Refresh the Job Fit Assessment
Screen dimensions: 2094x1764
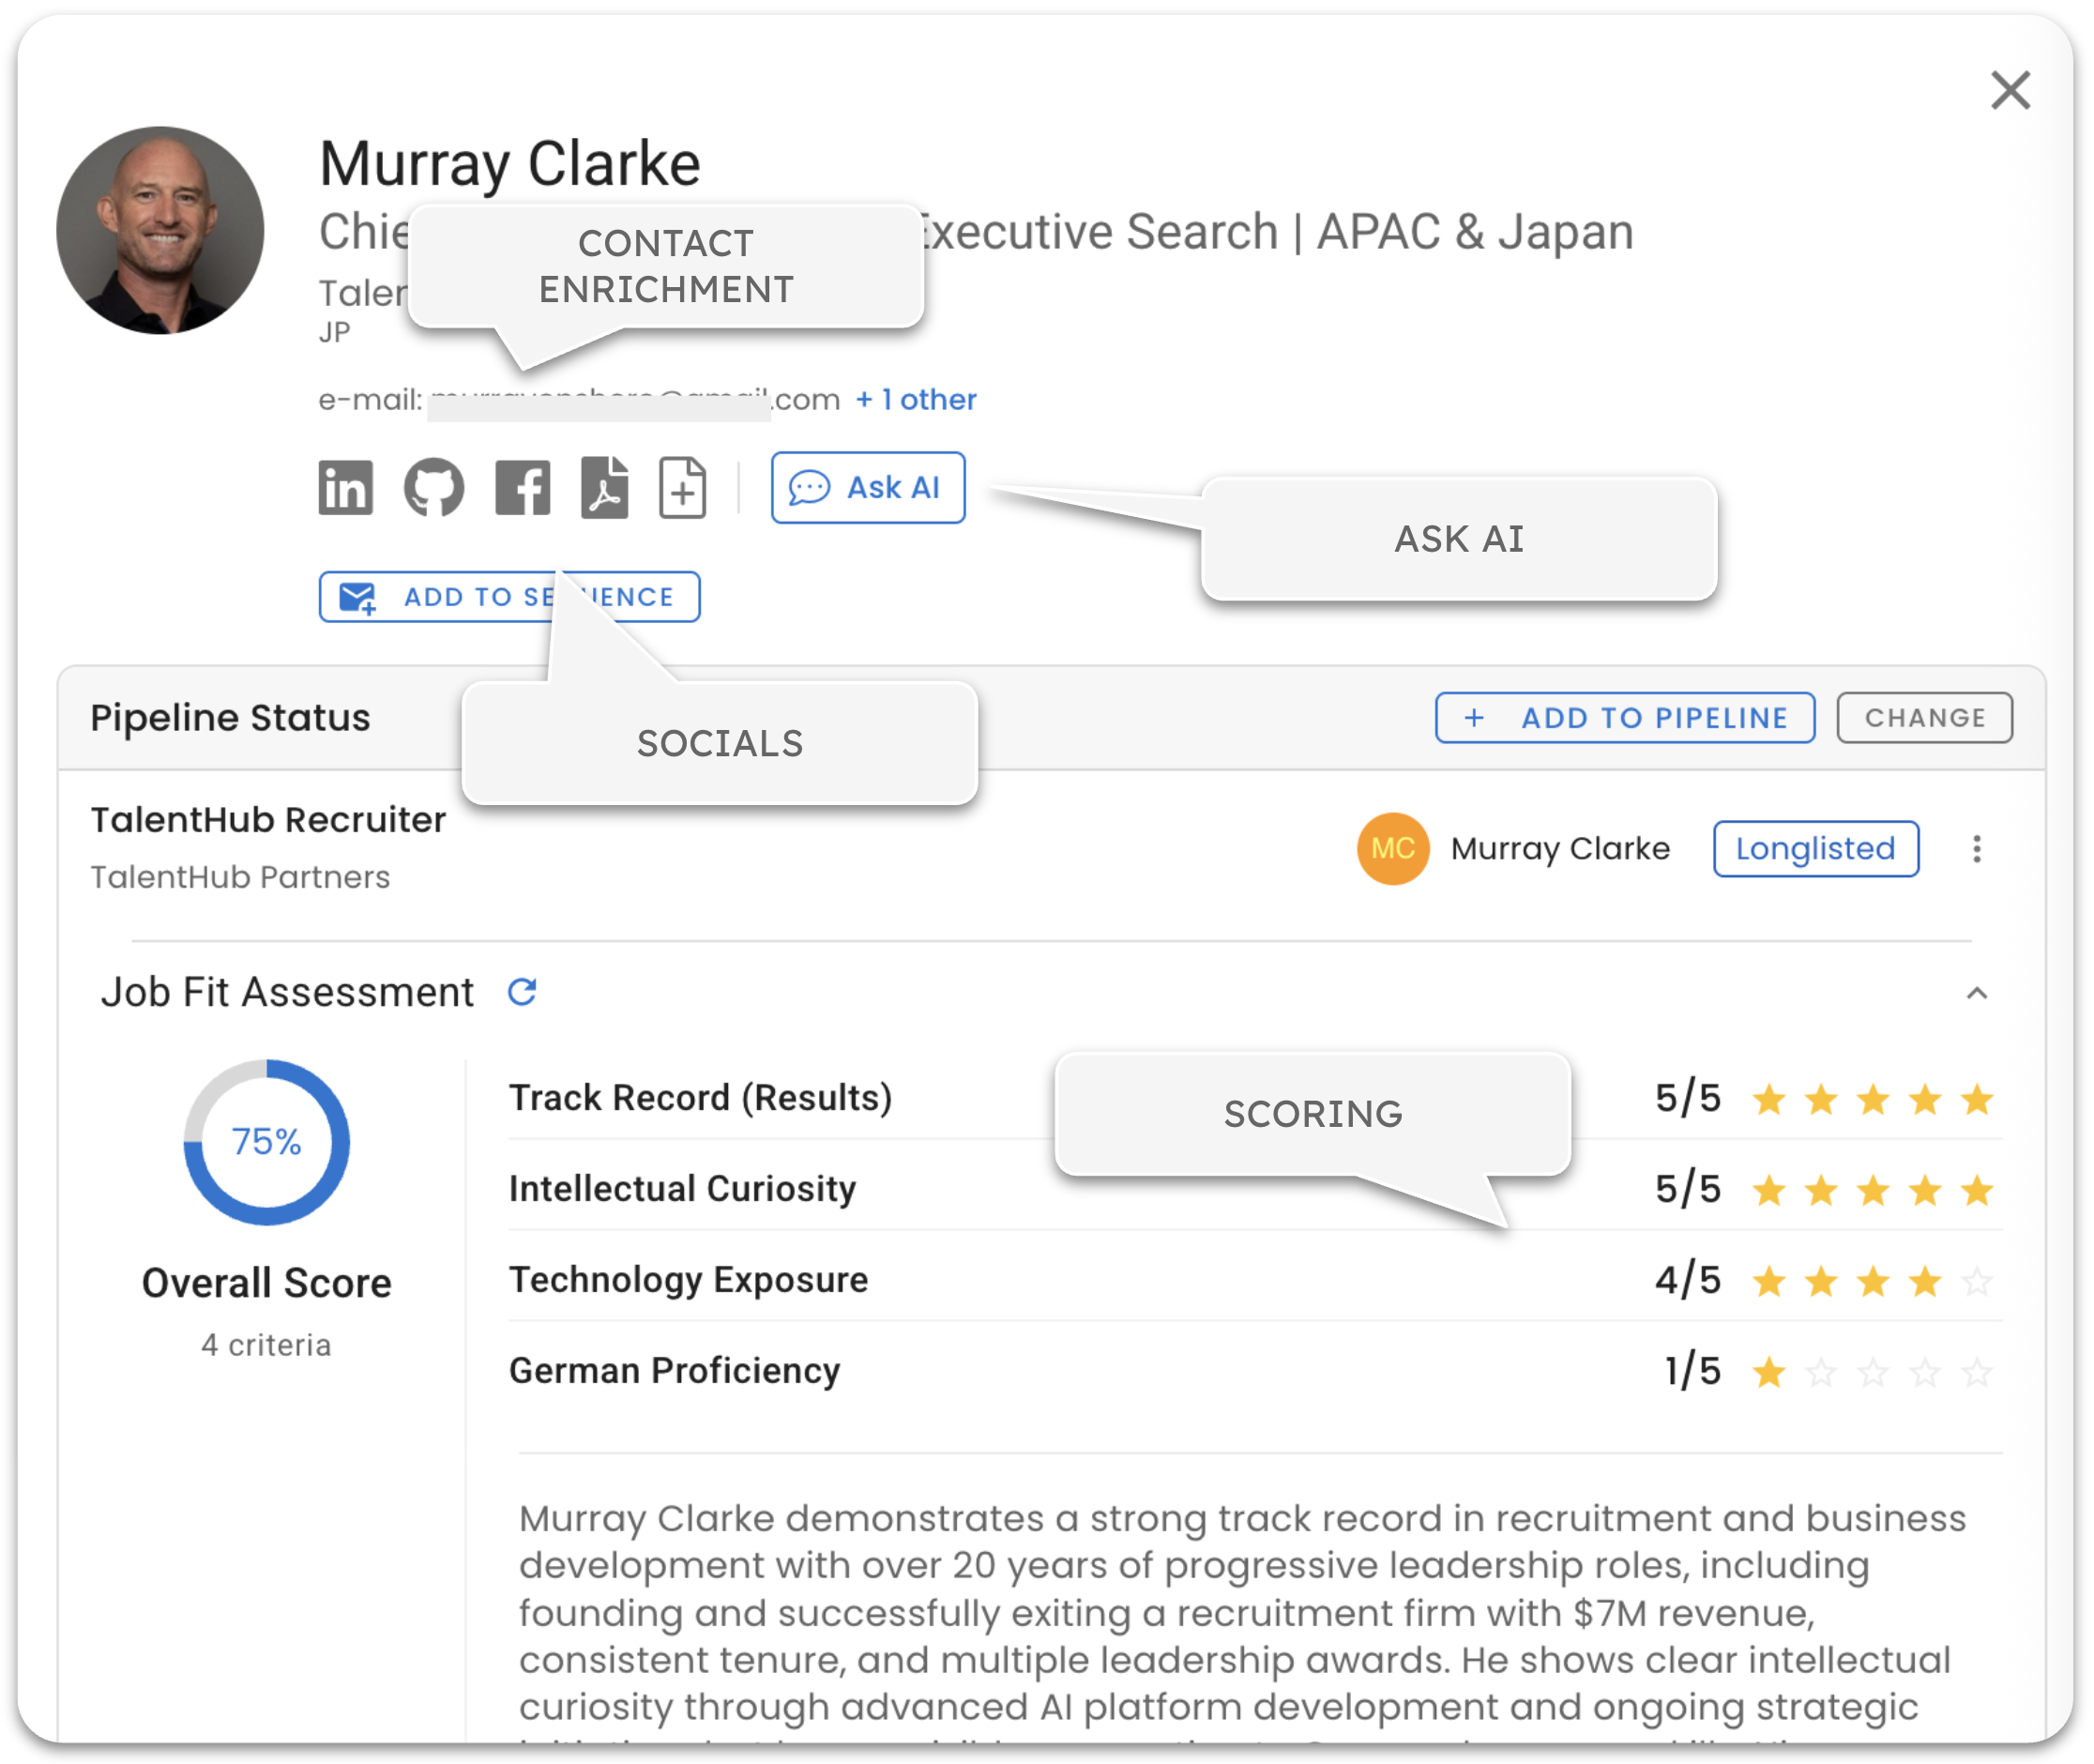click(522, 992)
